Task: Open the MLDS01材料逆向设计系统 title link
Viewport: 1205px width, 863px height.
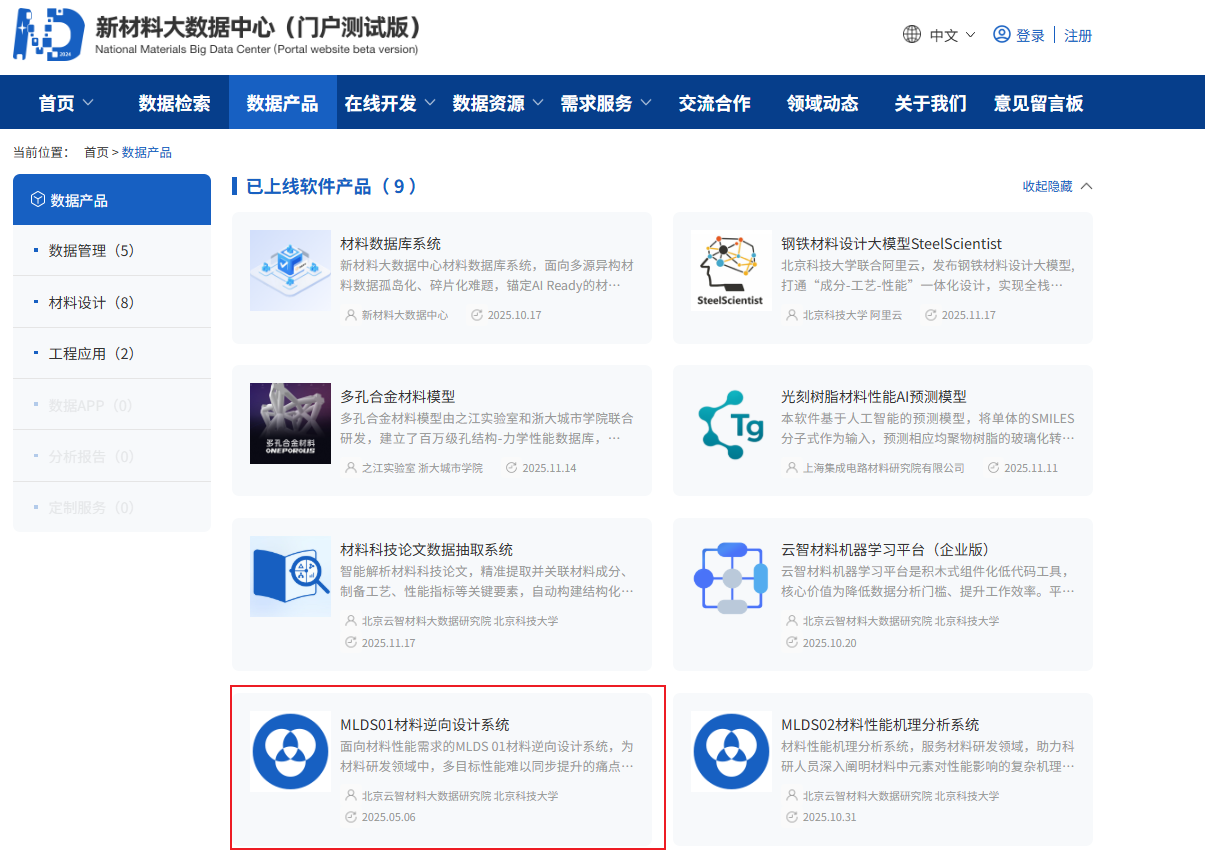Action: tap(424, 725)
